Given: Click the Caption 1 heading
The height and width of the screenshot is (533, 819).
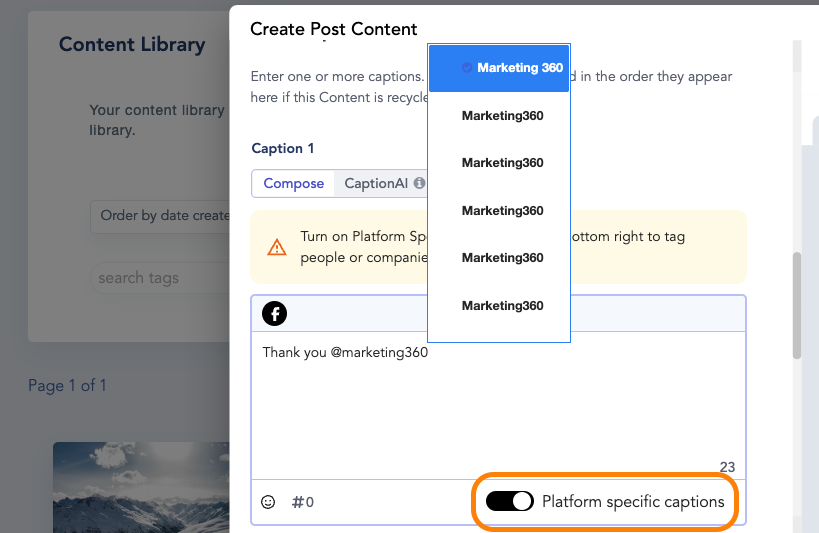Looking at the screenshot, I should tap(283, 148).
